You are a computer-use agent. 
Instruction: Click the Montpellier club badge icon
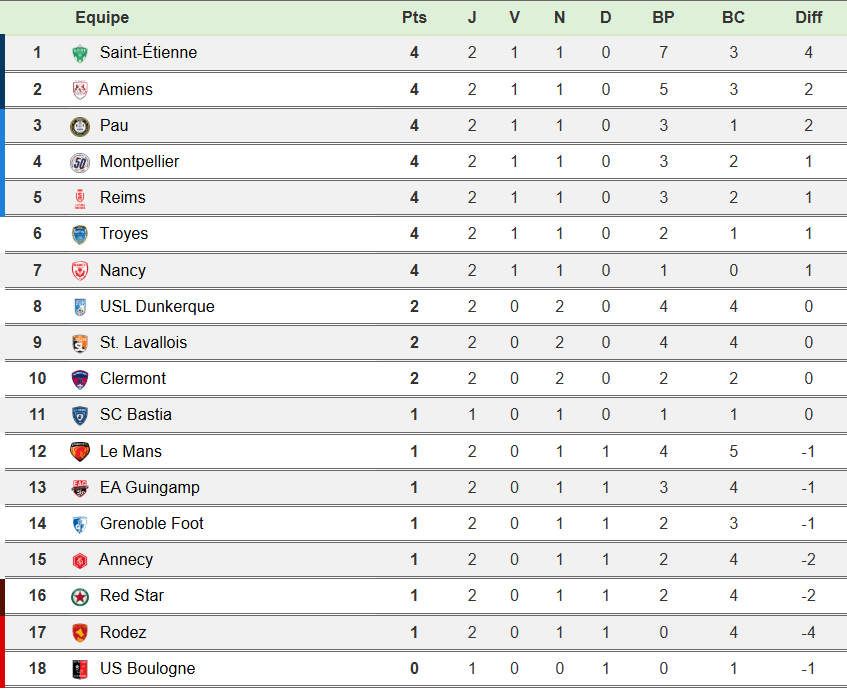[x=80, y=162]
